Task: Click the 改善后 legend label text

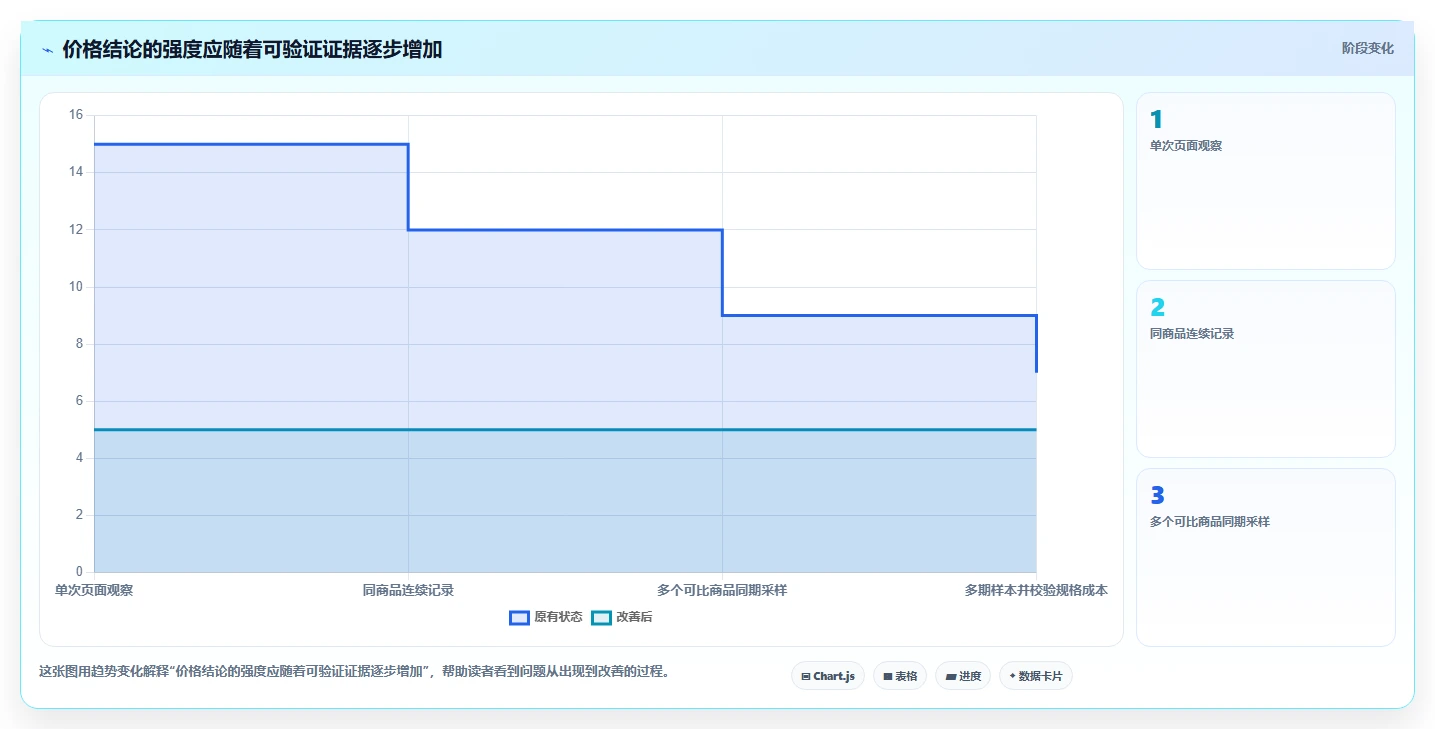Action: pos(634,618)
